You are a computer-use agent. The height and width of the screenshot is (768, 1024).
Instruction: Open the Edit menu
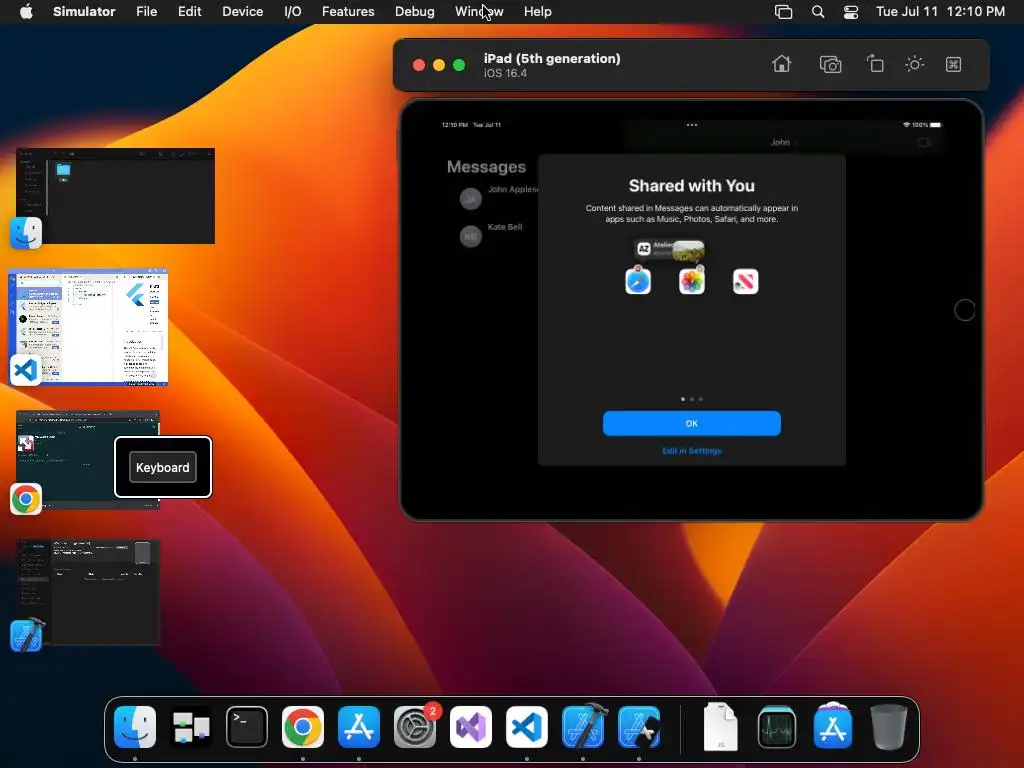(189, 11)
